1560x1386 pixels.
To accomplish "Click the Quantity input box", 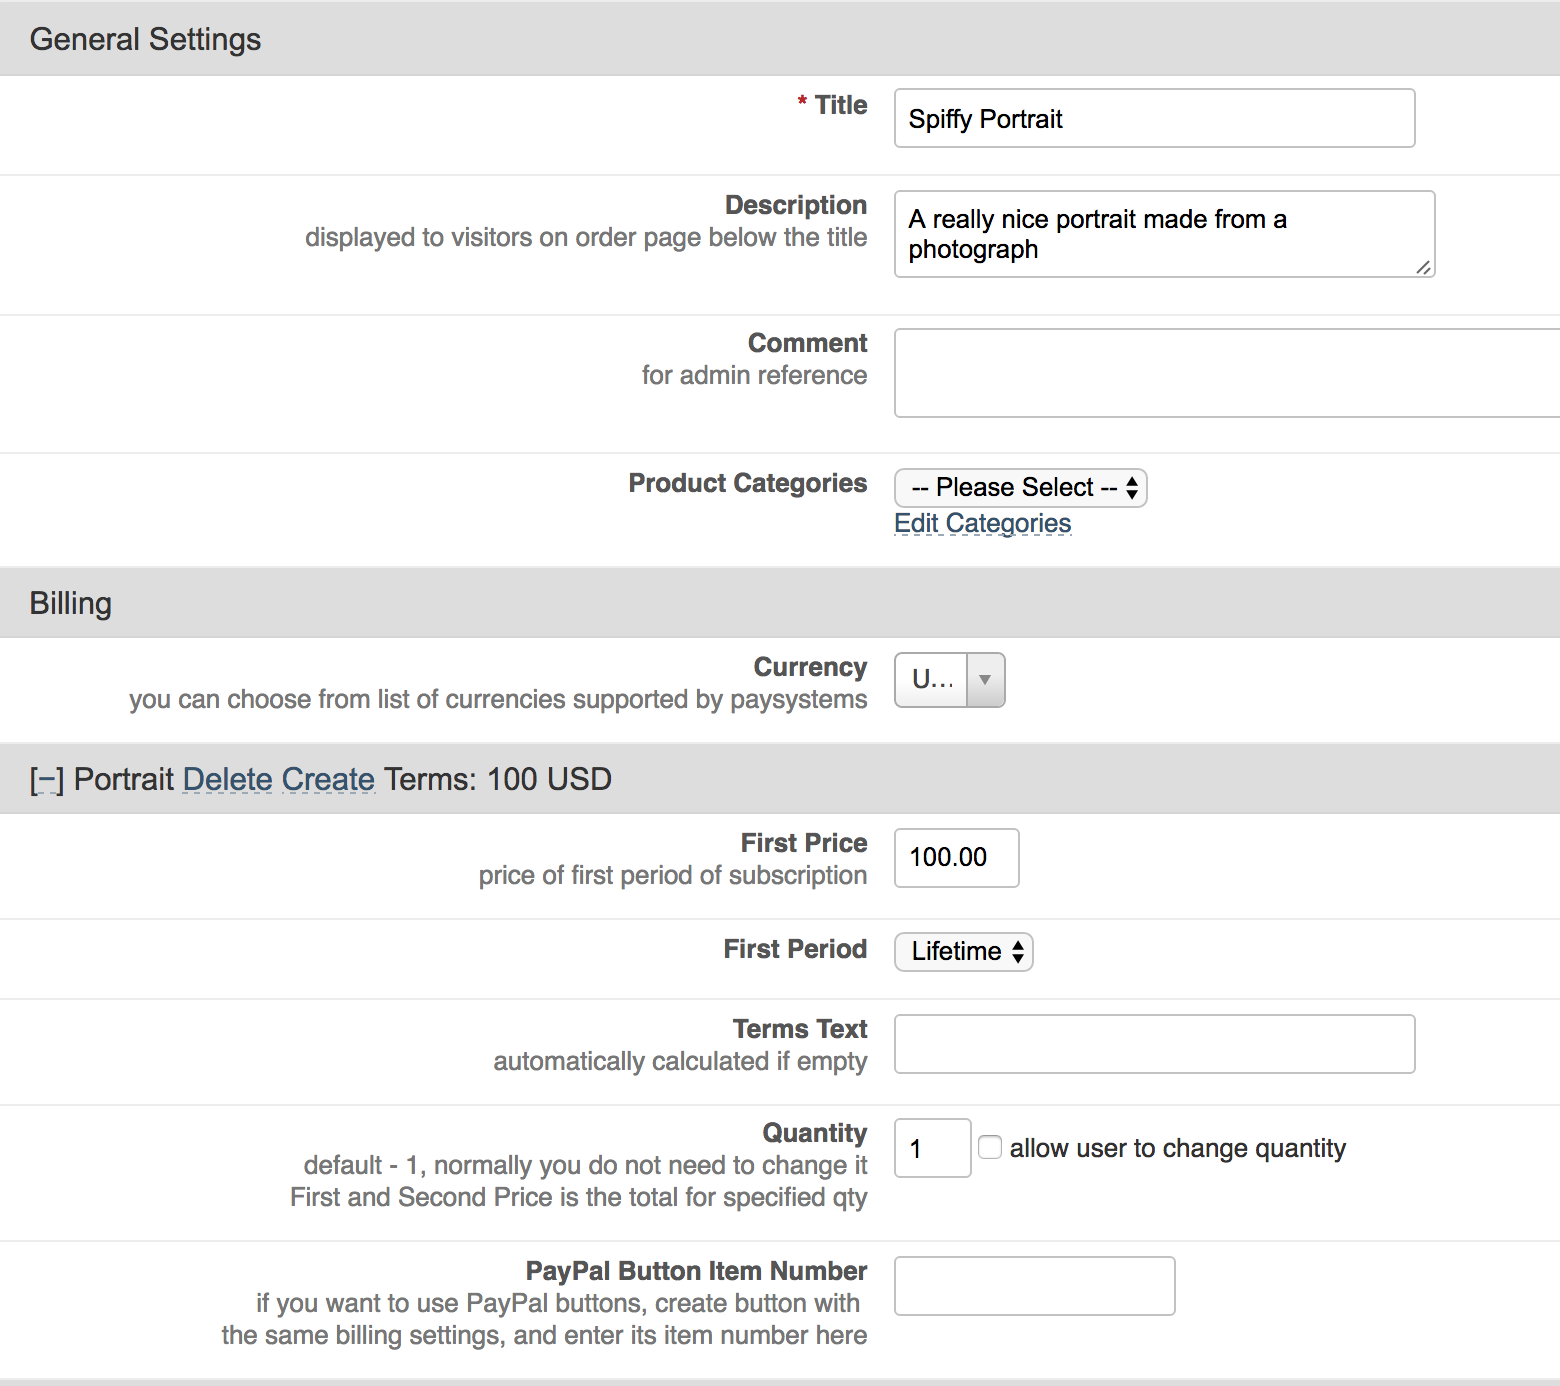I will (x=932, y=1148).
